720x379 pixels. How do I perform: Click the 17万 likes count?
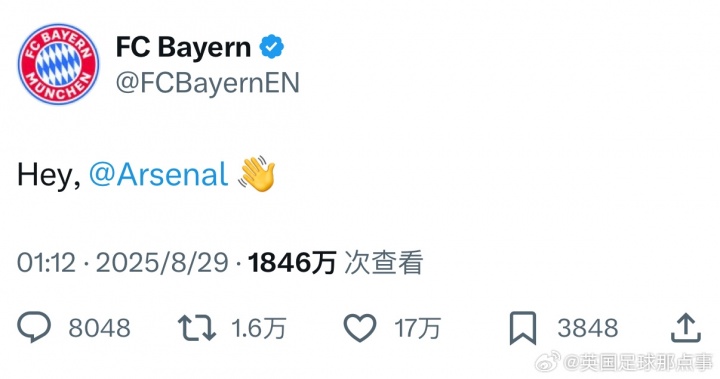tap(417, 328)
